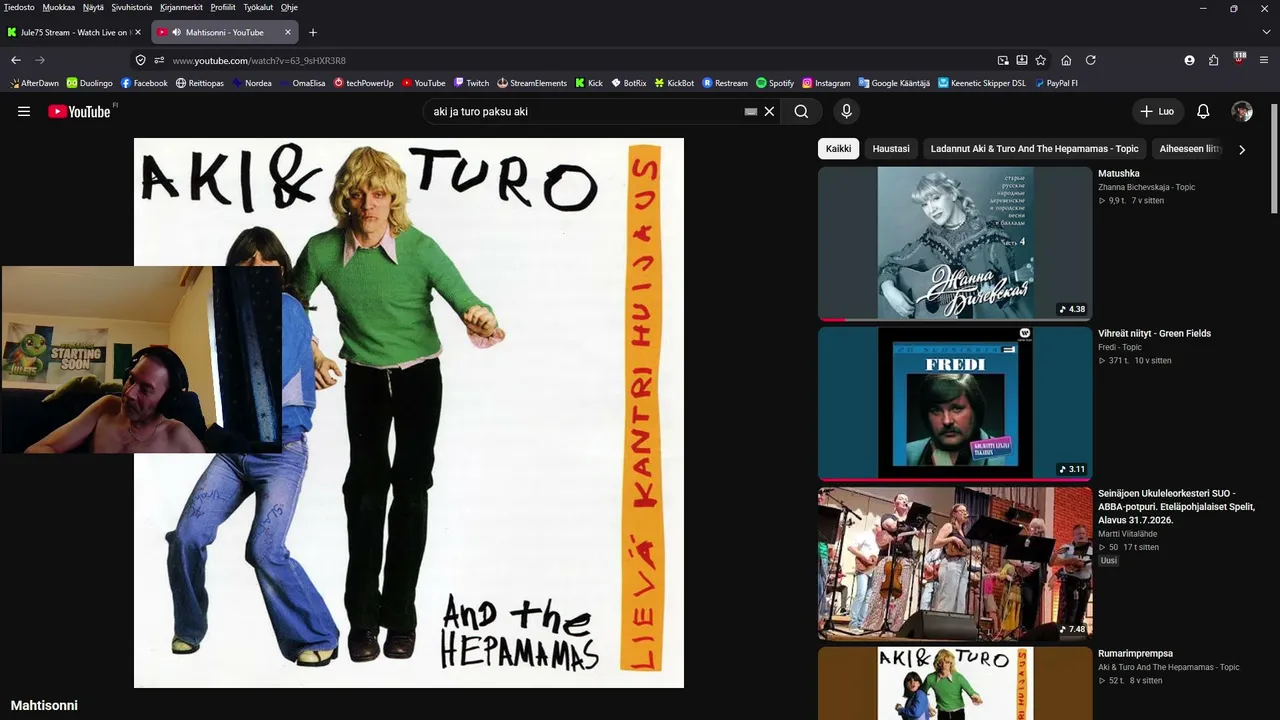List all tabs dropdown arrow

pyautogui.click(x=1266, y=32)
